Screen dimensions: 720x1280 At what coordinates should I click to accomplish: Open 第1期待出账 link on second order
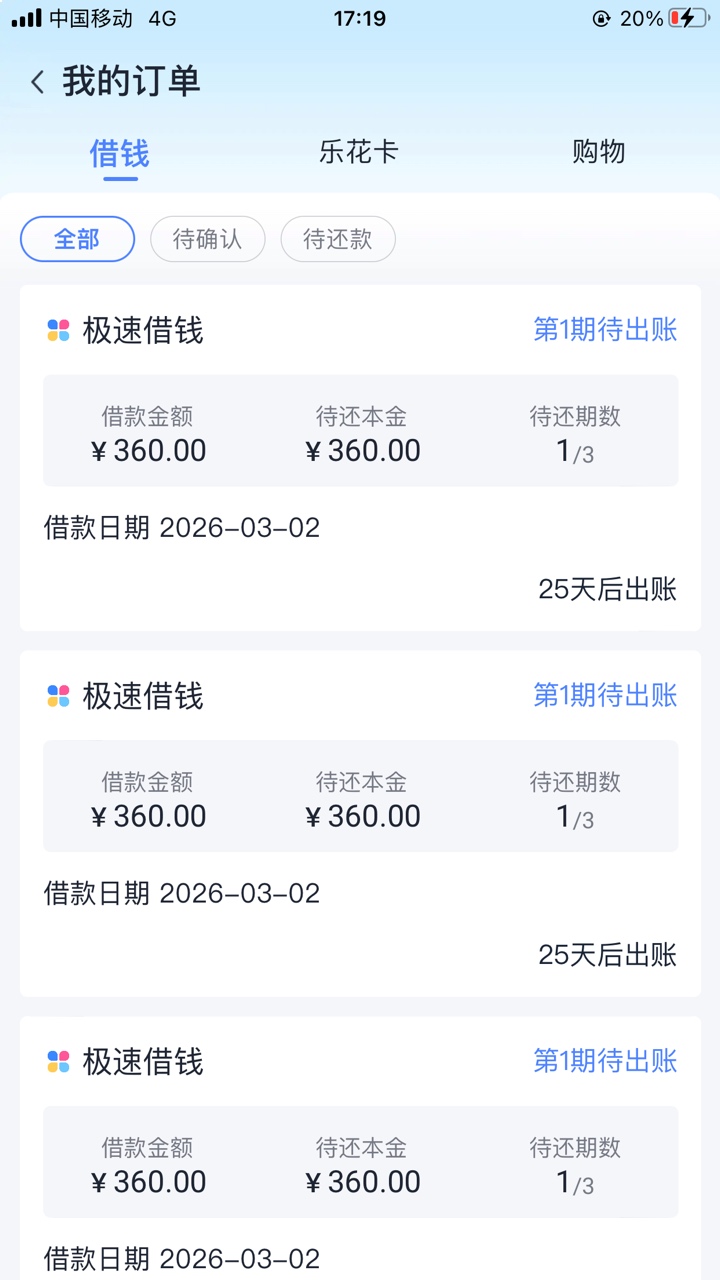tap(605, 696)
